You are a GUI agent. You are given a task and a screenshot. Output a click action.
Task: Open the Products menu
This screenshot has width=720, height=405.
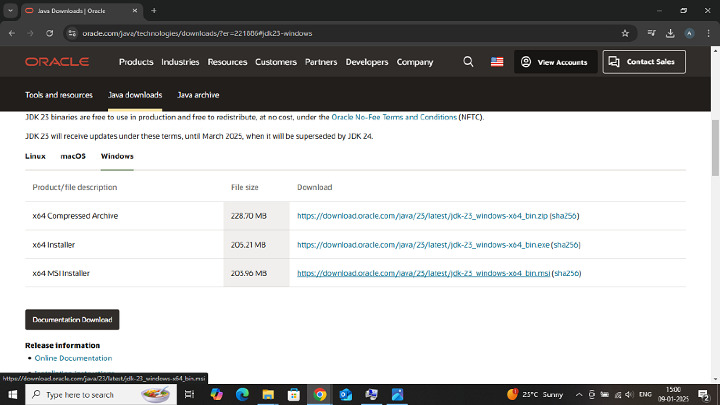click(x=136, y=62)
